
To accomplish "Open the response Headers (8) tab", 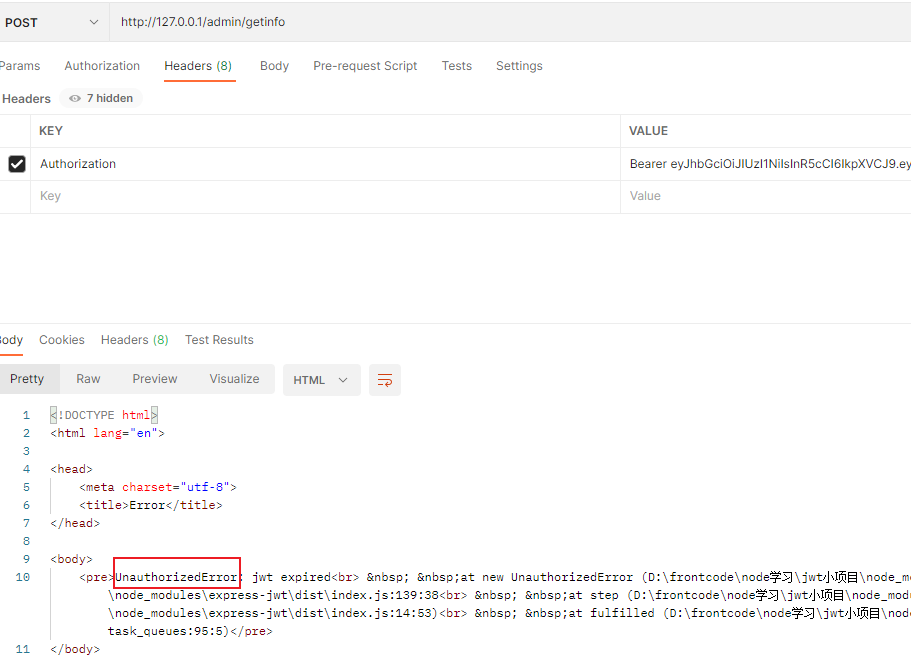I will pyautogui.click(x=135, y=340).
